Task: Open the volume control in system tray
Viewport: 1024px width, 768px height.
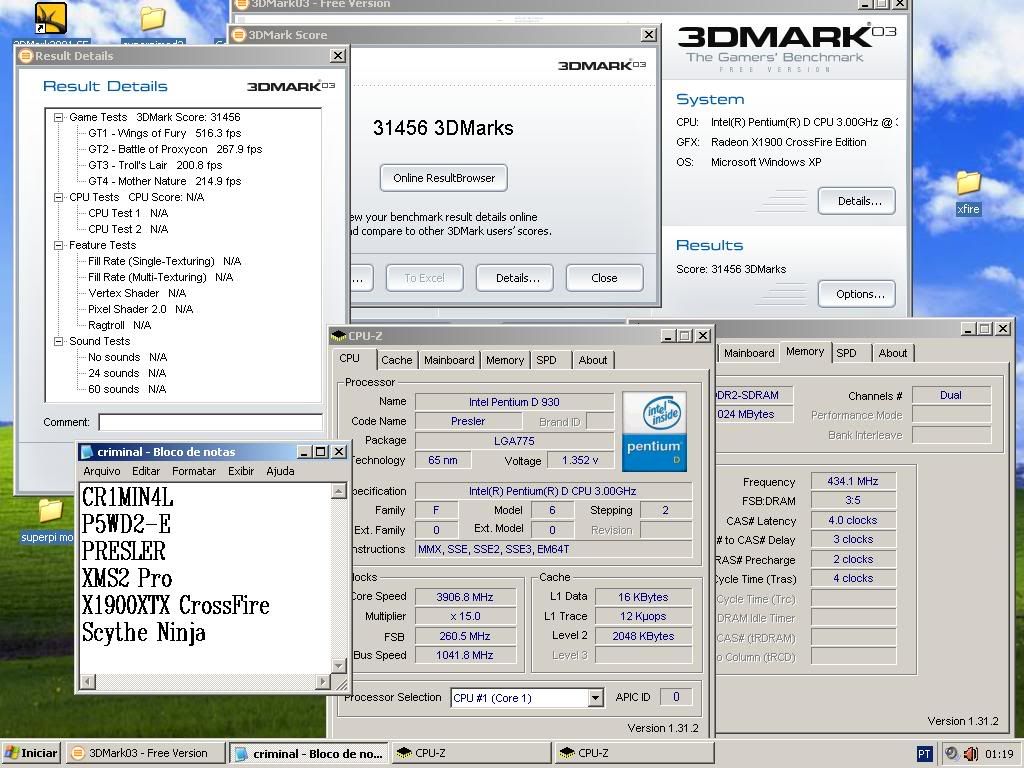Action: coord(970,754)
